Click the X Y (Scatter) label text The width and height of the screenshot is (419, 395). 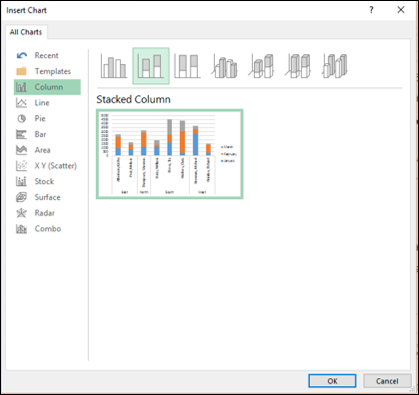56,166
